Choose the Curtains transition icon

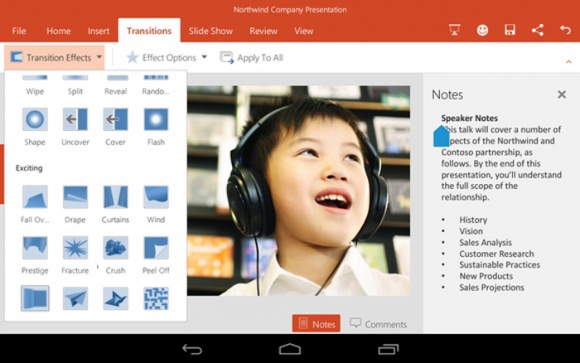point(115,197)
